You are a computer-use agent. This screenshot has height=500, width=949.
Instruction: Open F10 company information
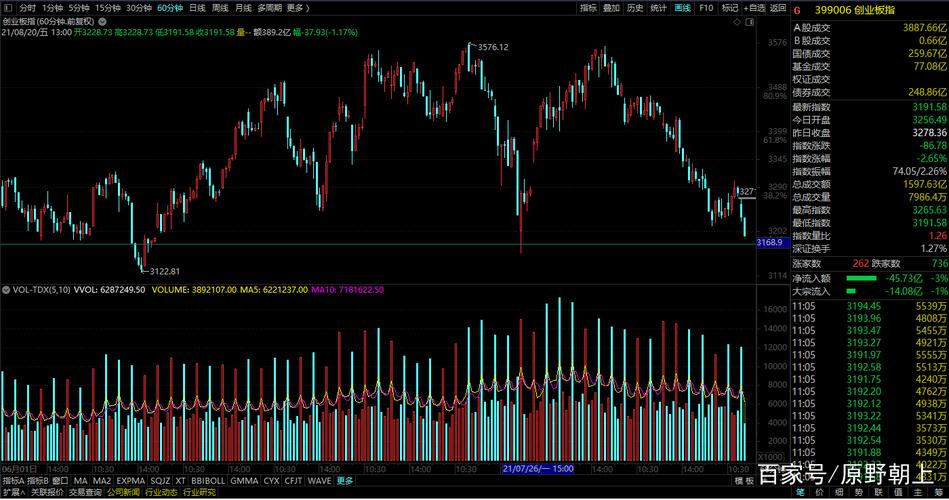(707, 7)
